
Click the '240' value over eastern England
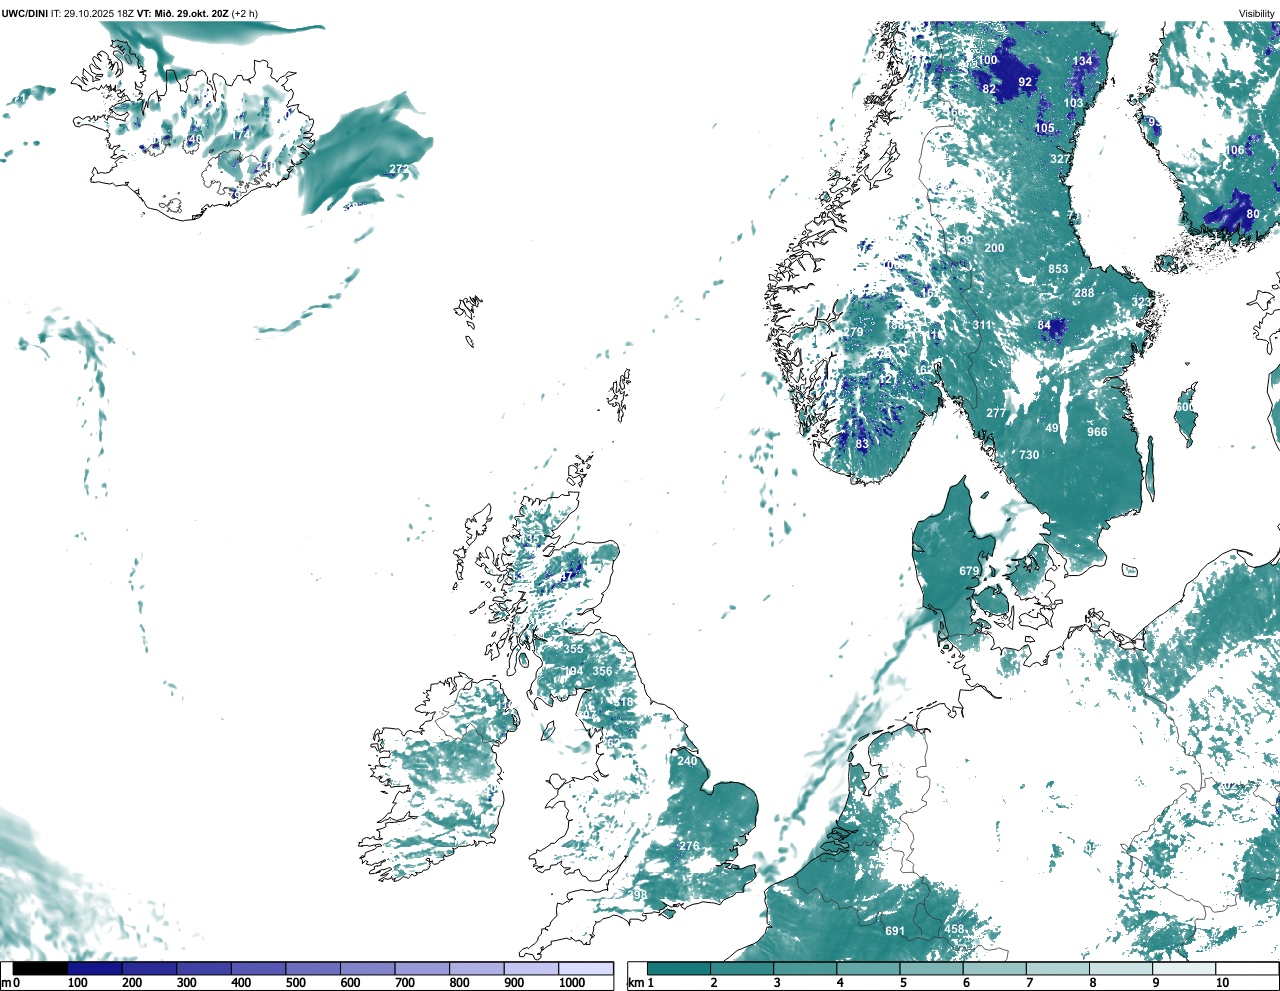click(687, 761)
